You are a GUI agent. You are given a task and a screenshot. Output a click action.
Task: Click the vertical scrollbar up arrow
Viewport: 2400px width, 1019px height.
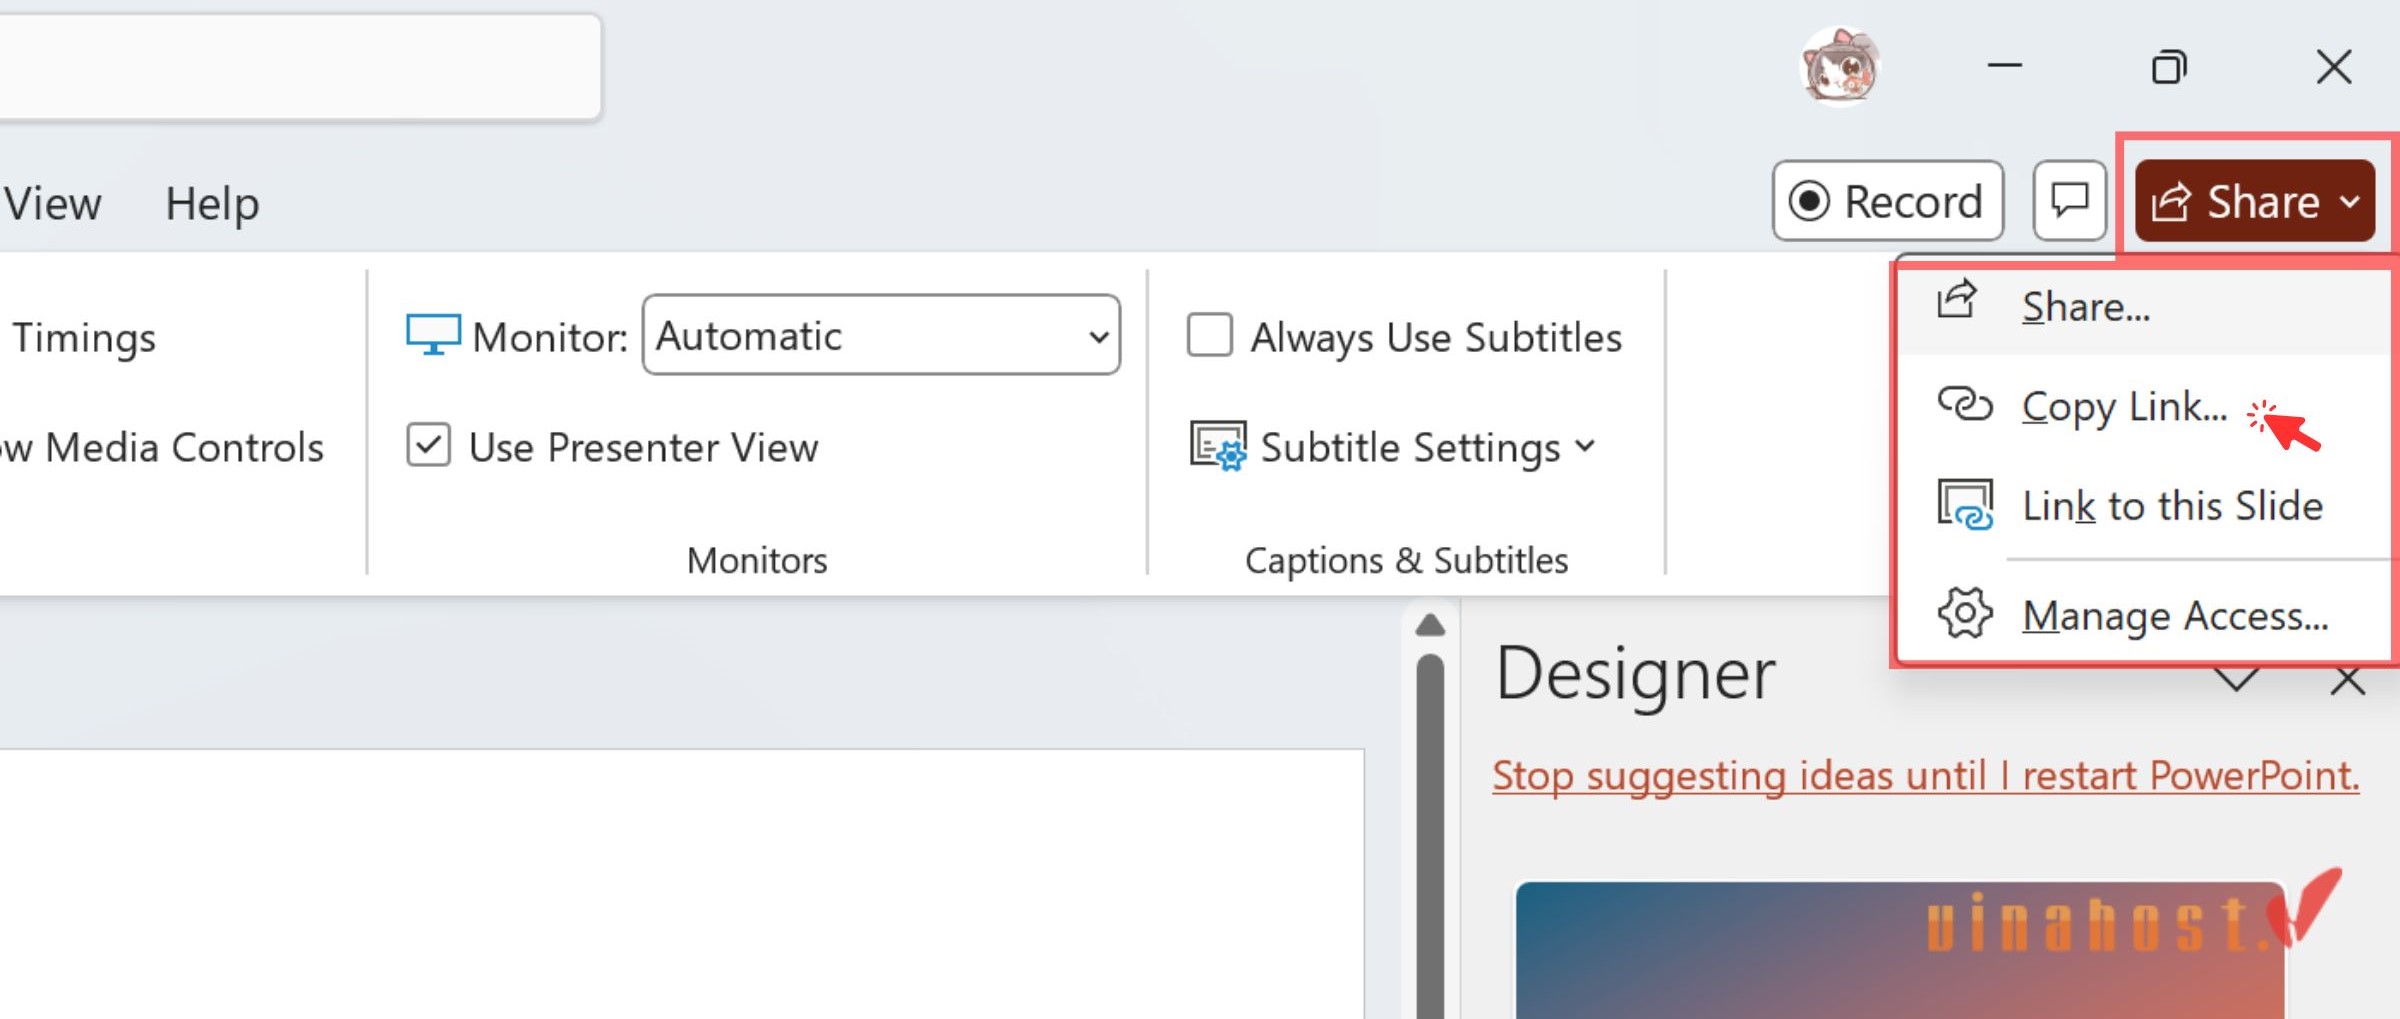point(1430,625)
